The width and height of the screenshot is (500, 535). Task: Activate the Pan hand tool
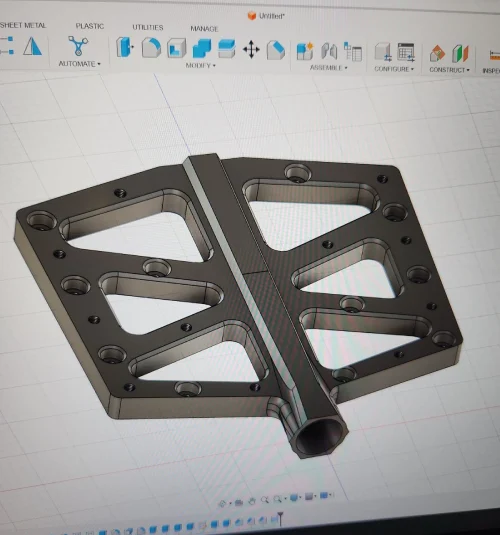pyautogui.click(x=252, y=501)
